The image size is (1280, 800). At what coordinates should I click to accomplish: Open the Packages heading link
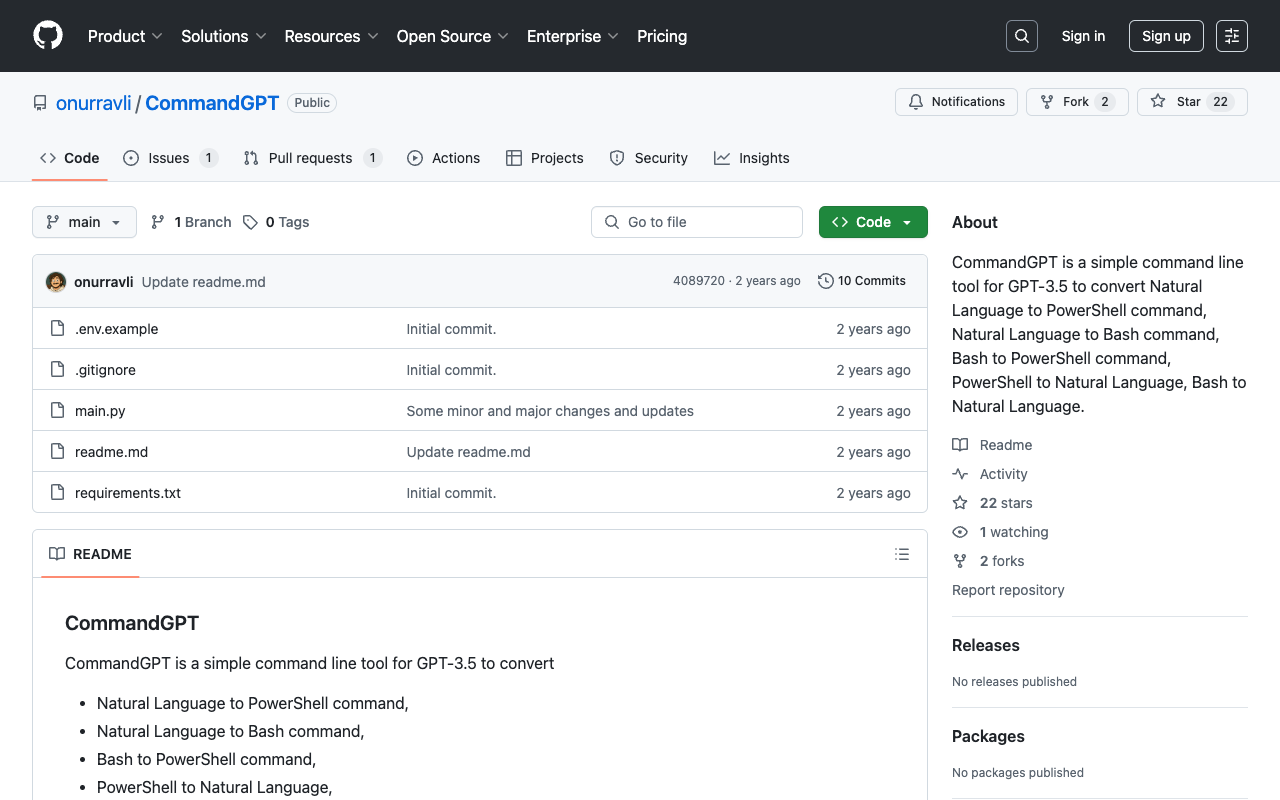pos(988,736)
